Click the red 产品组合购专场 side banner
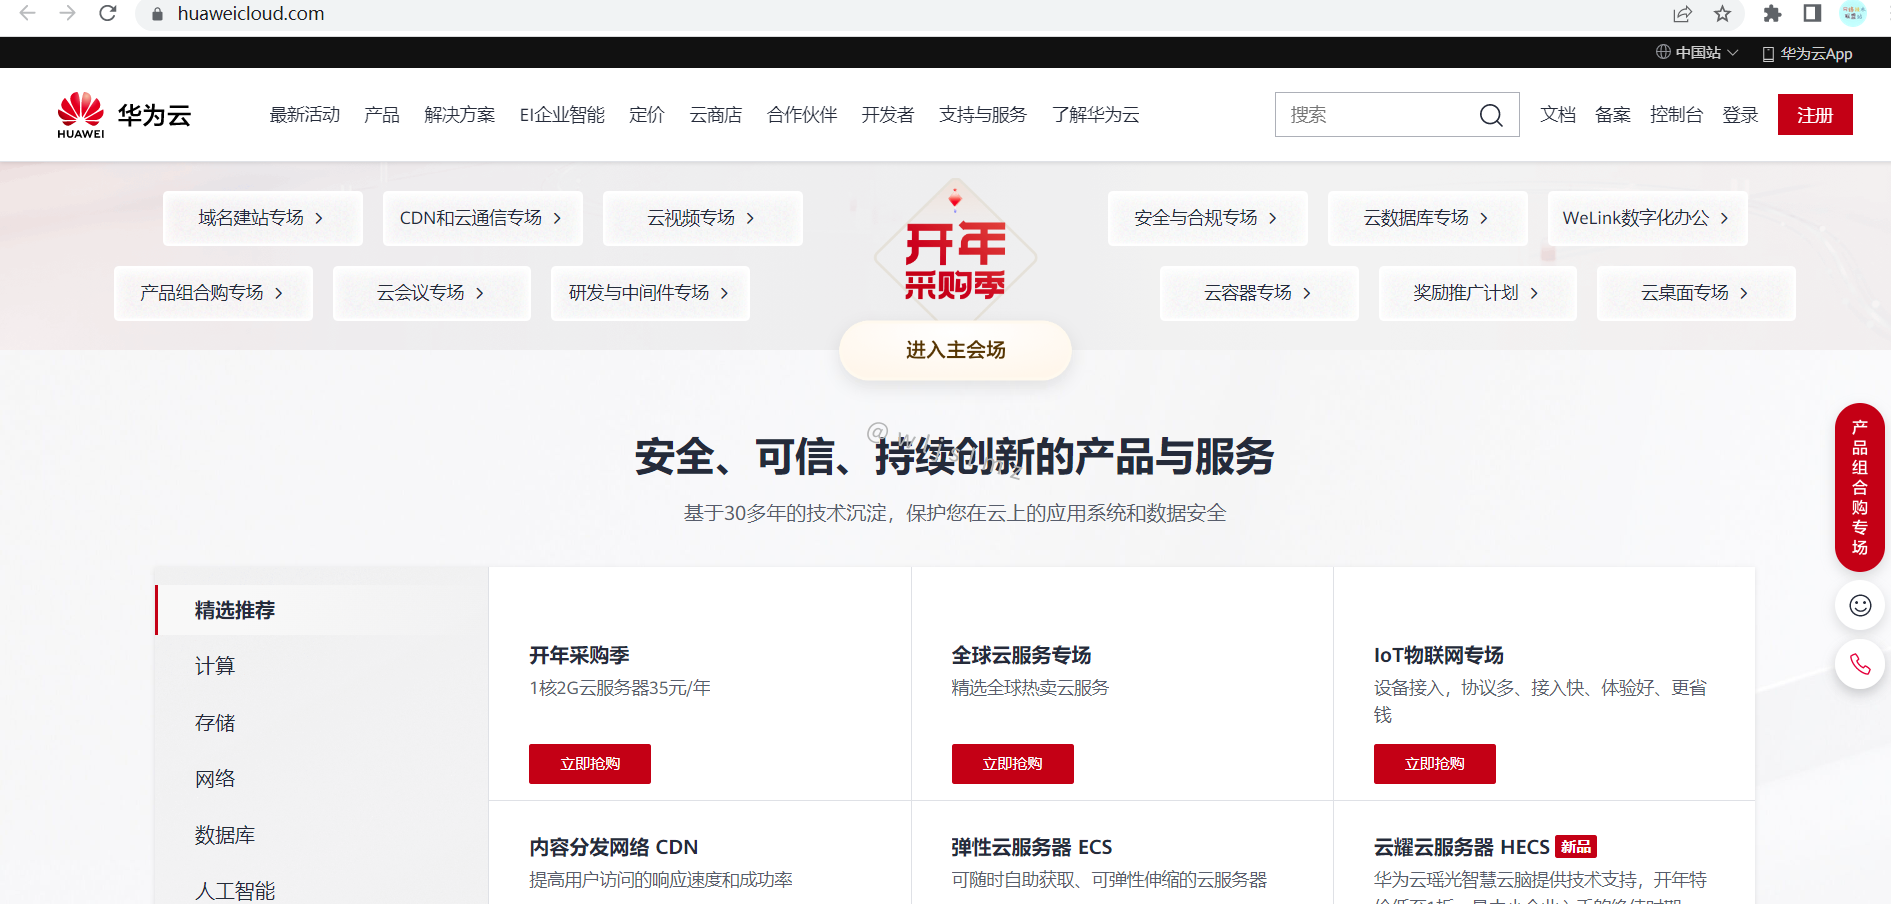The width and height of the screenshot is (1891, 904). tap(1860, 487)
